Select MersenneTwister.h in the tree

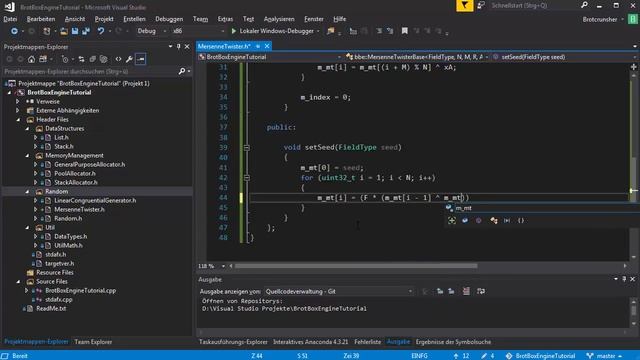(79, 209)
